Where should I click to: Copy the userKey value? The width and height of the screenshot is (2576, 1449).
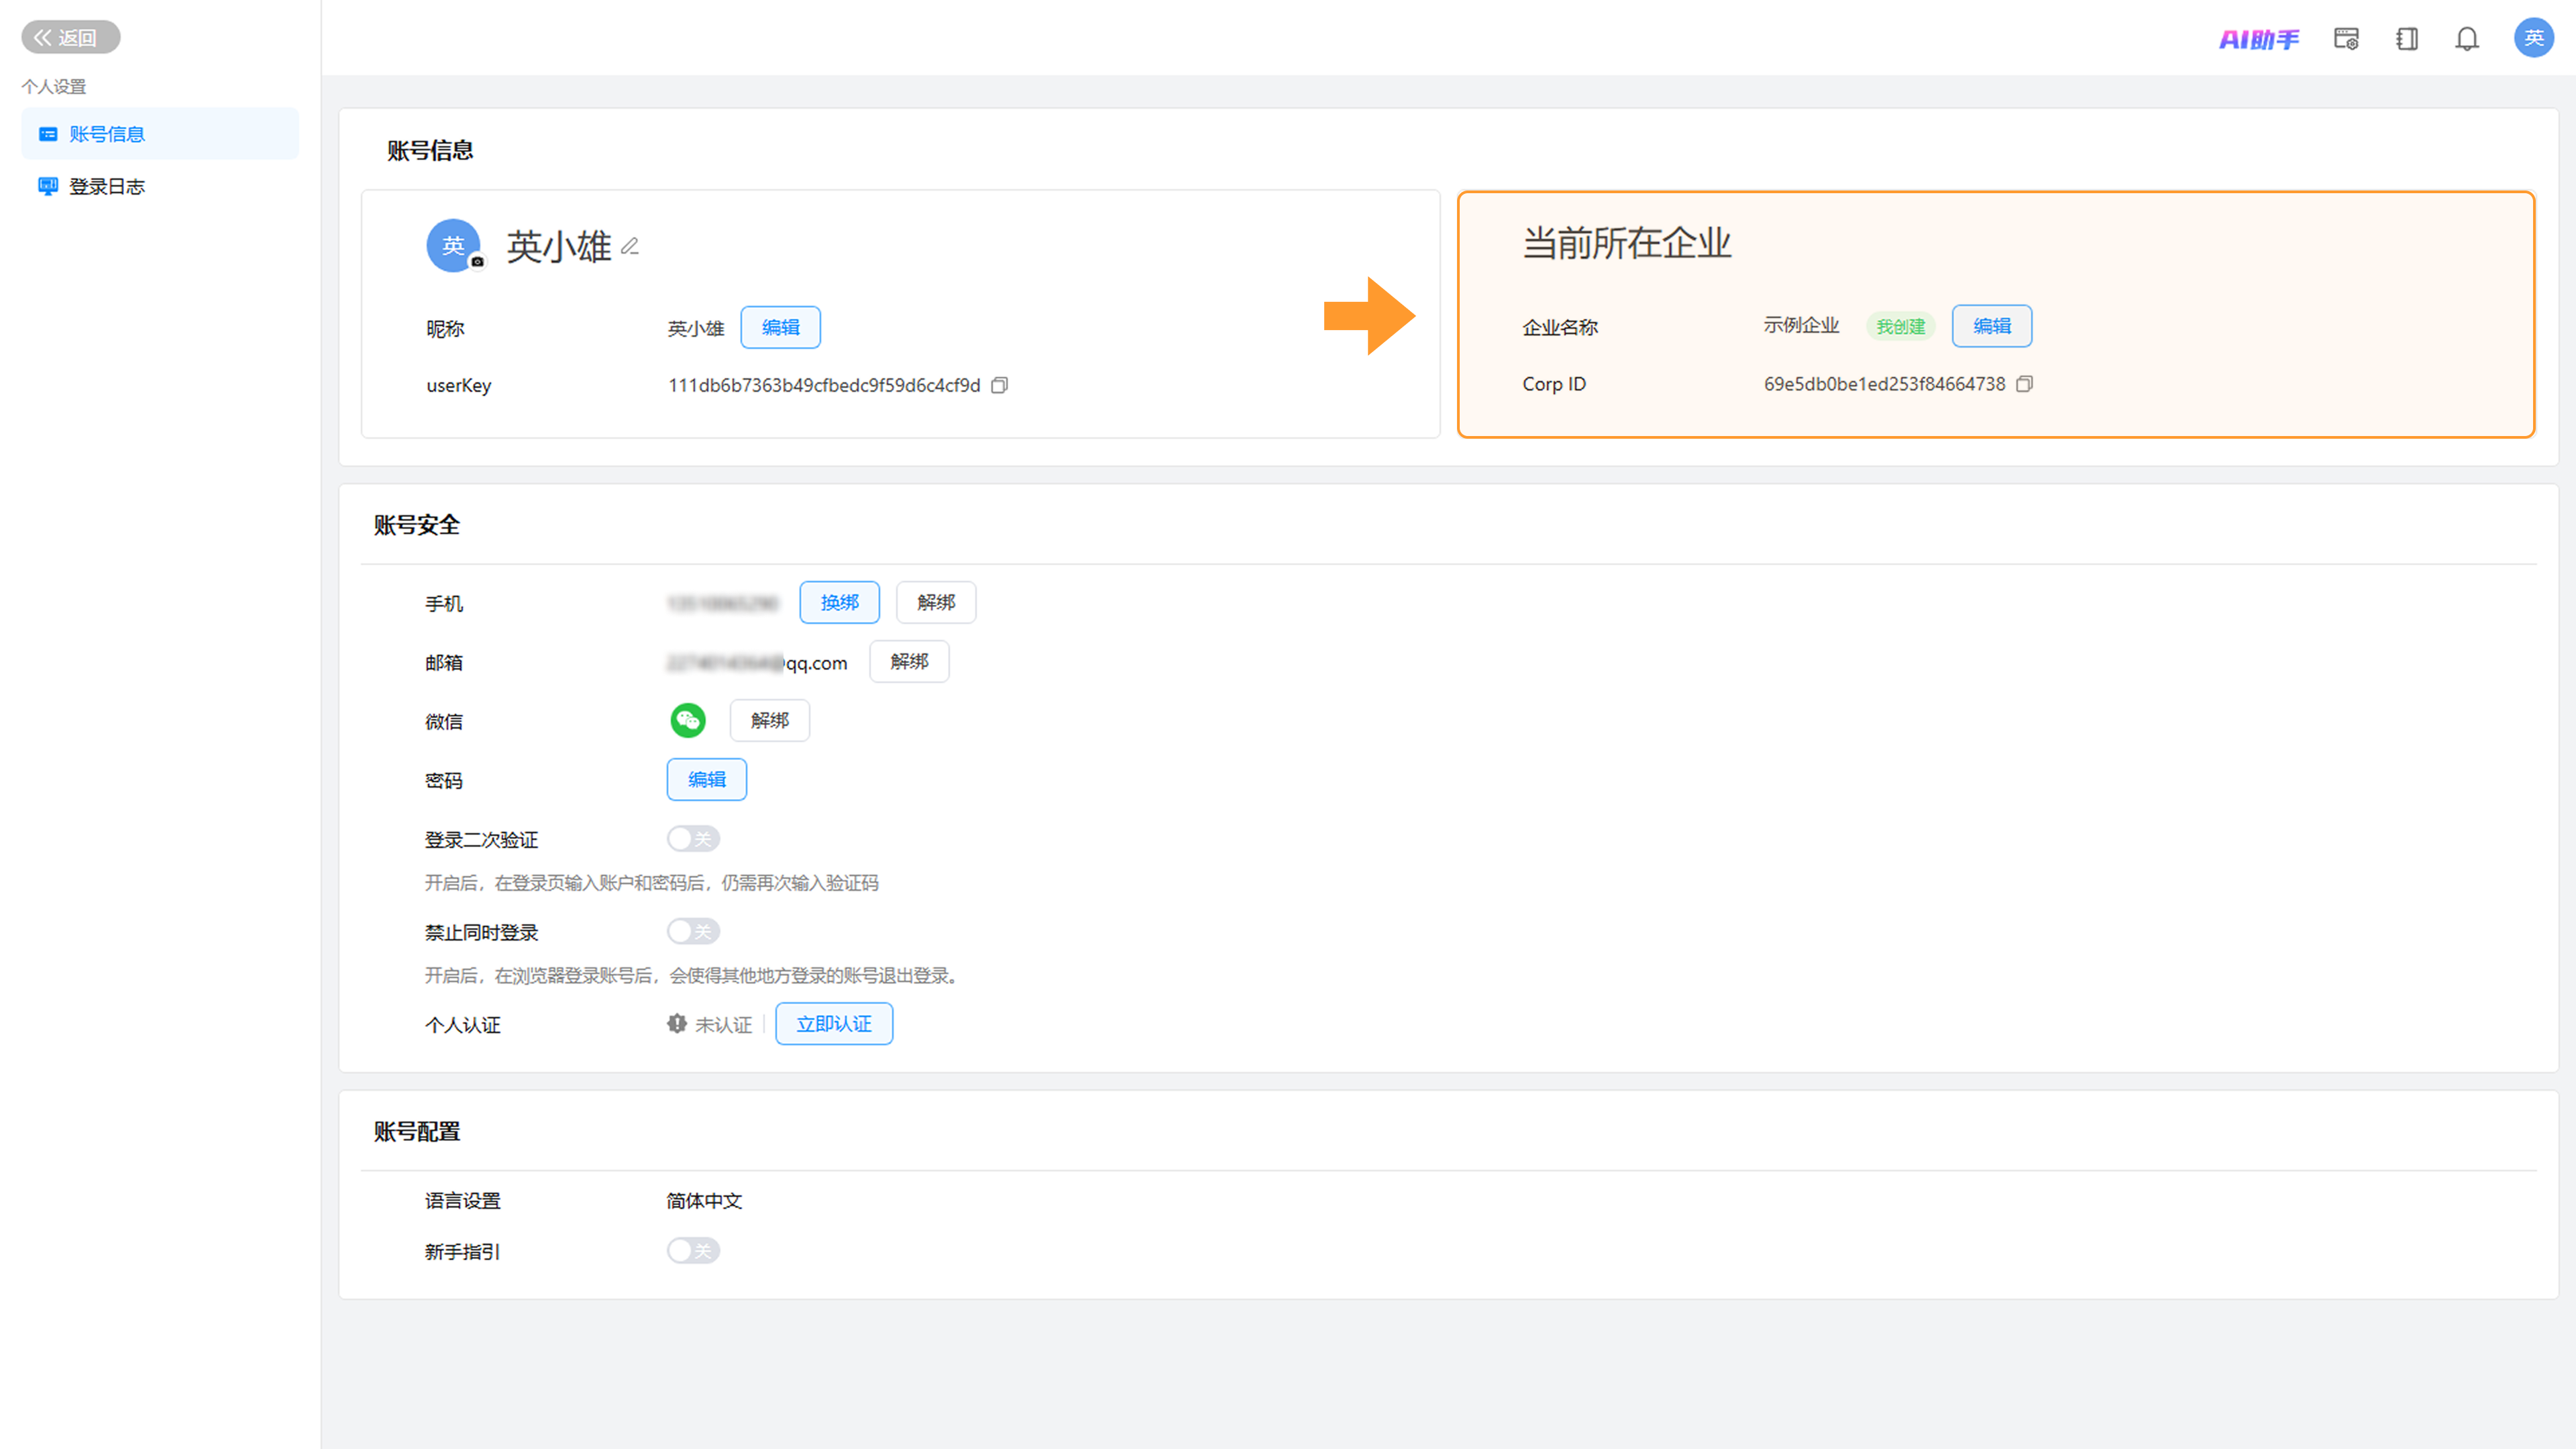tap(999, 385)
